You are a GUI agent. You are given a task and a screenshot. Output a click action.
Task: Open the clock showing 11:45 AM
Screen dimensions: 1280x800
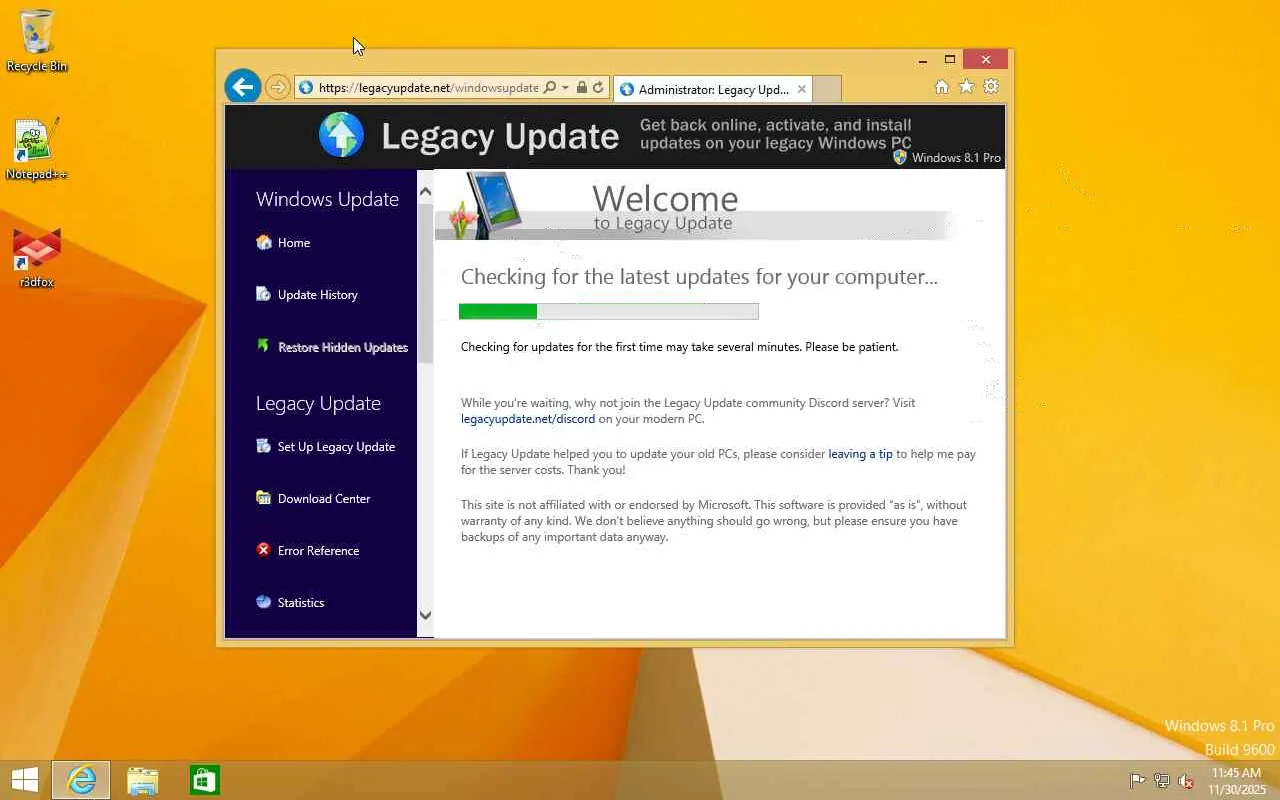click(1236, 781)
